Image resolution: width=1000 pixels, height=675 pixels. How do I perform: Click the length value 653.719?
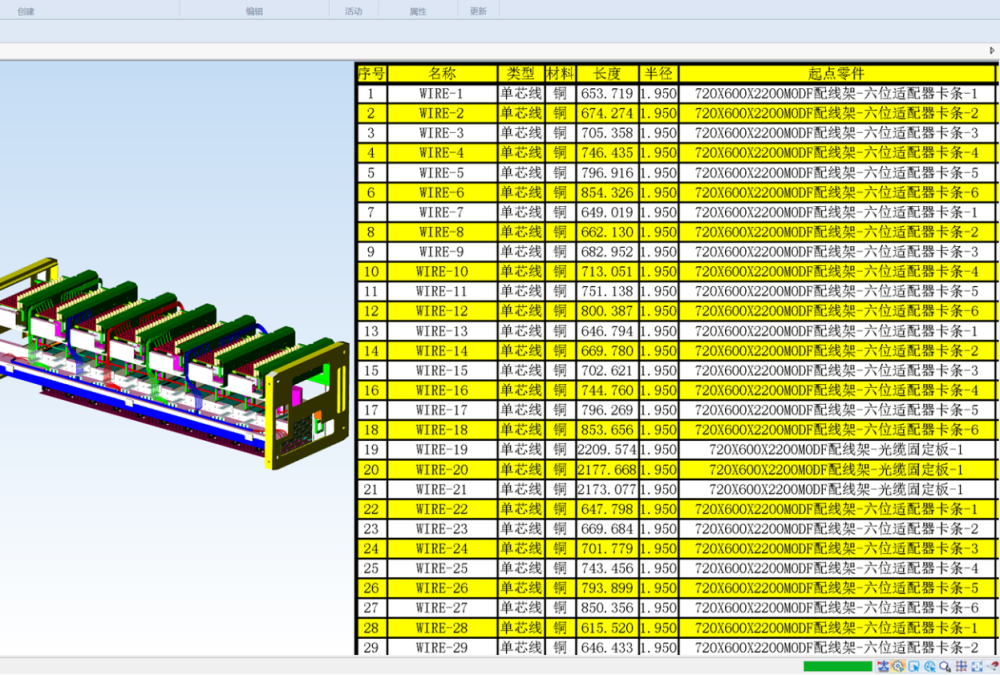point(607,93)
